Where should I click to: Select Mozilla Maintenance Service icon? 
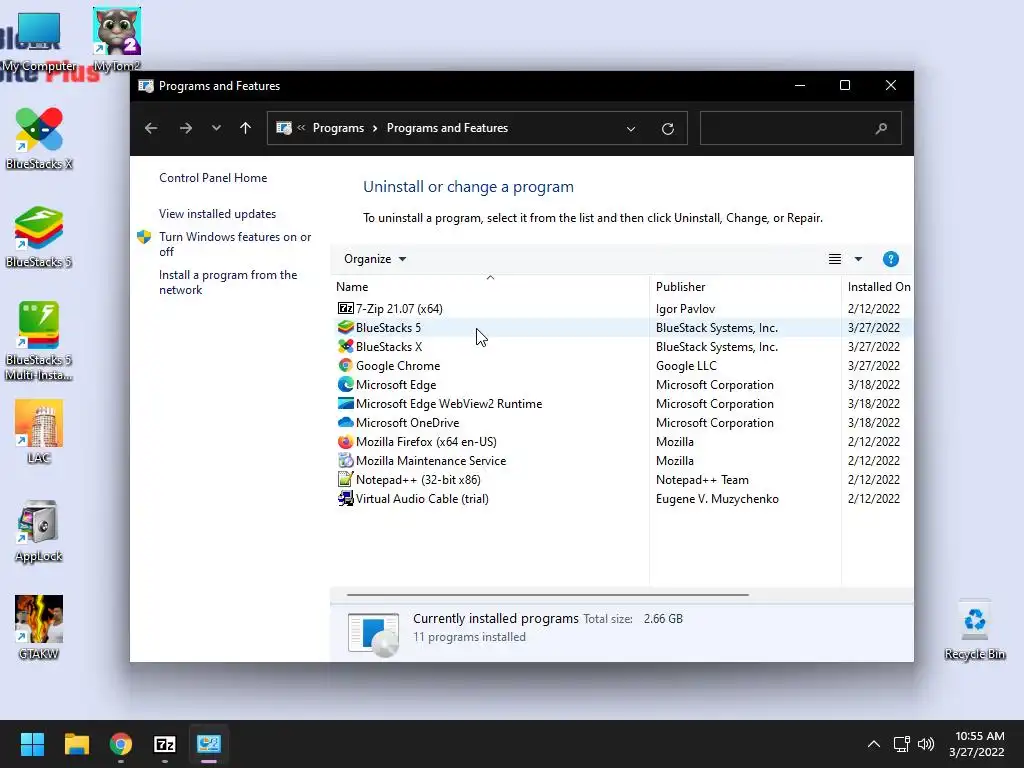345,460
